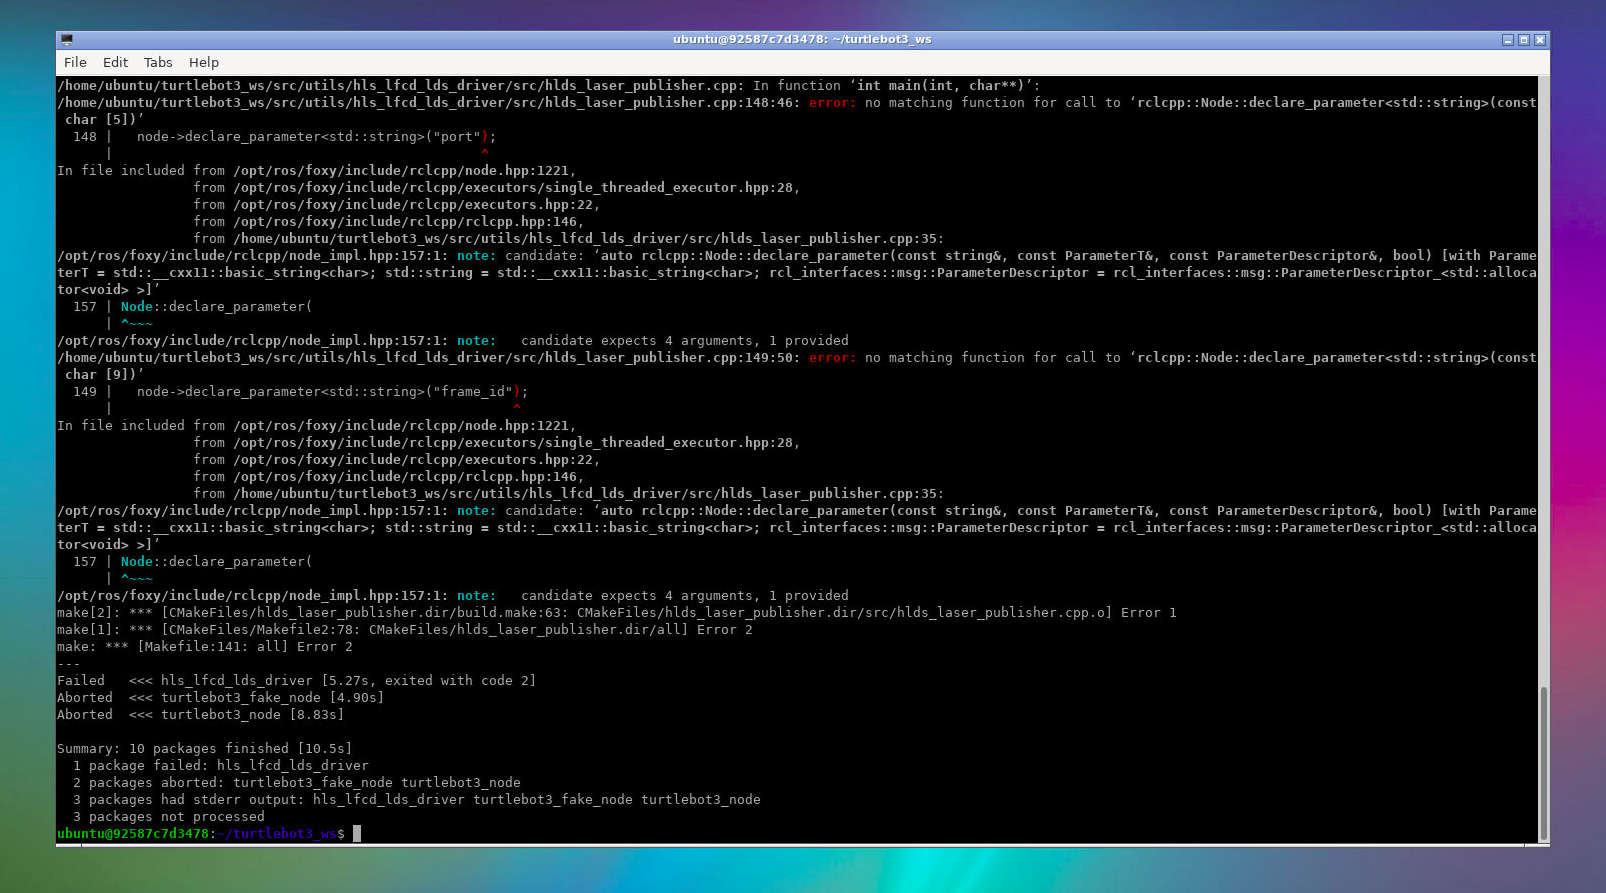Open the File menu
Screen dimensions: 1606x893
tap(75, 62)
